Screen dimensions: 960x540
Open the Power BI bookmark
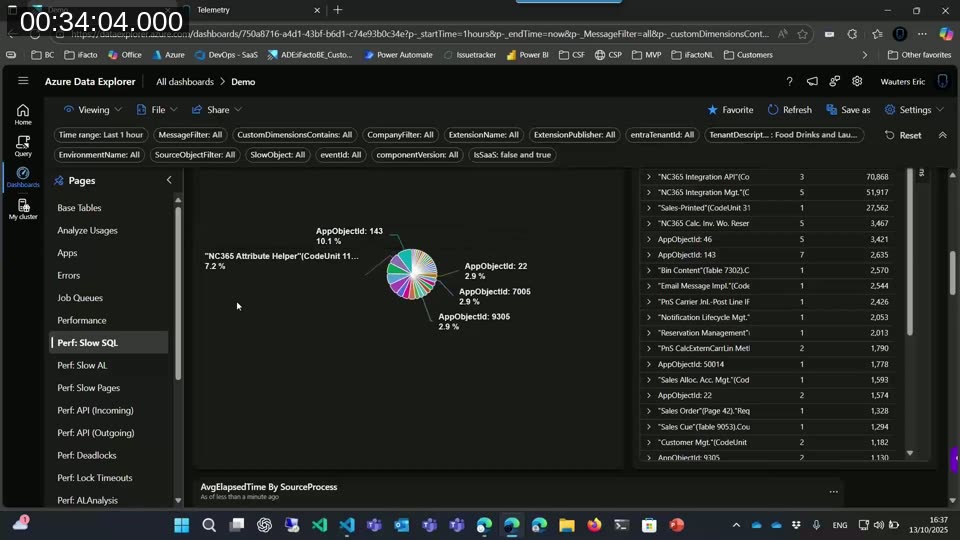click(527, 55)
